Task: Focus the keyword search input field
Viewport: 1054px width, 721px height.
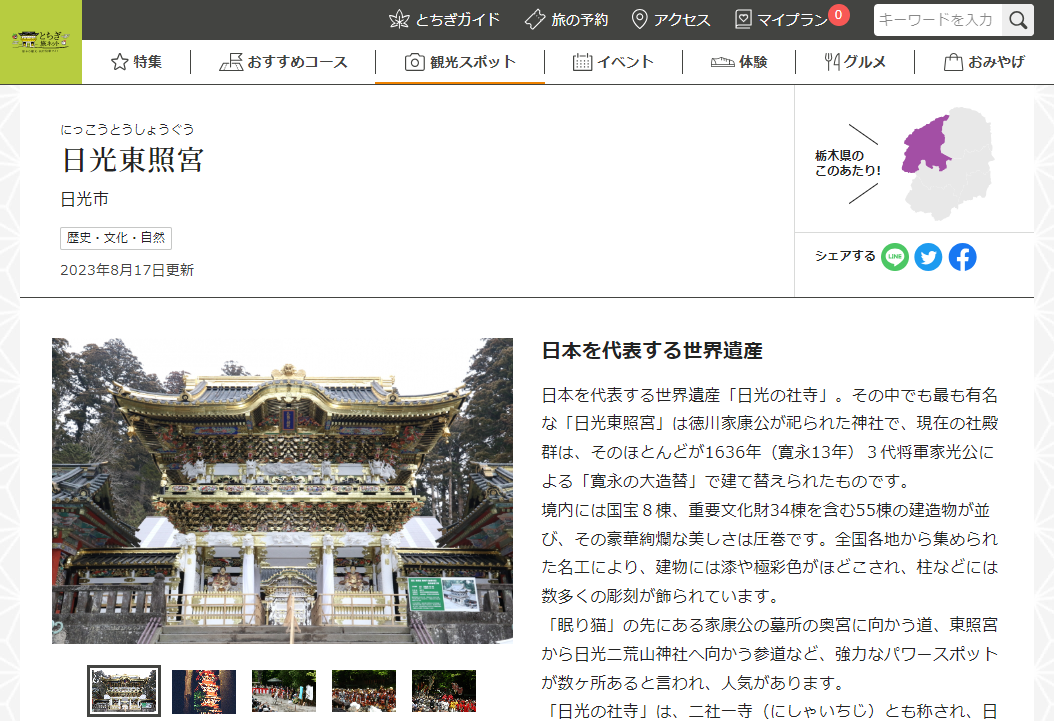Action: (x=938, y=20)
